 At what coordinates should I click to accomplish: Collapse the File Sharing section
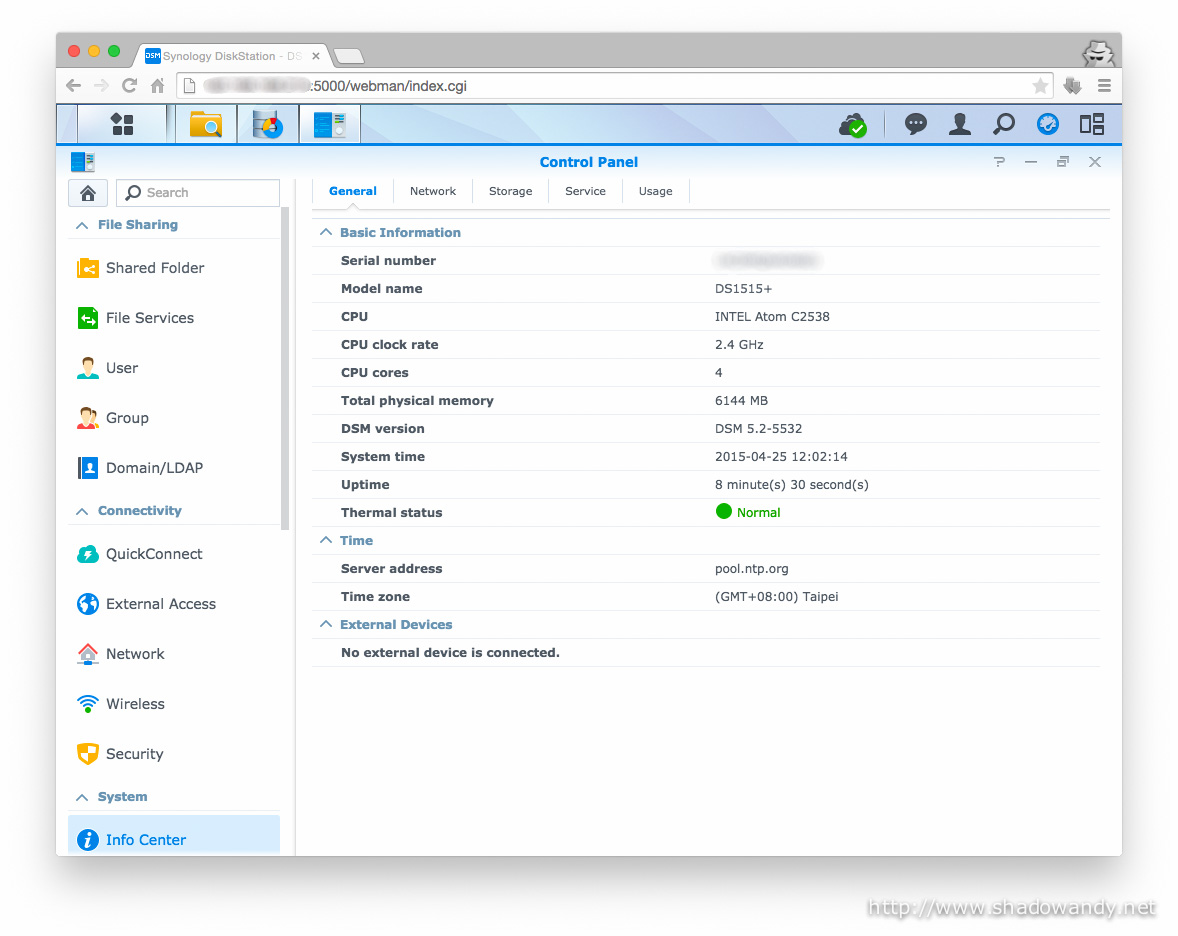(x=82, y=225)
